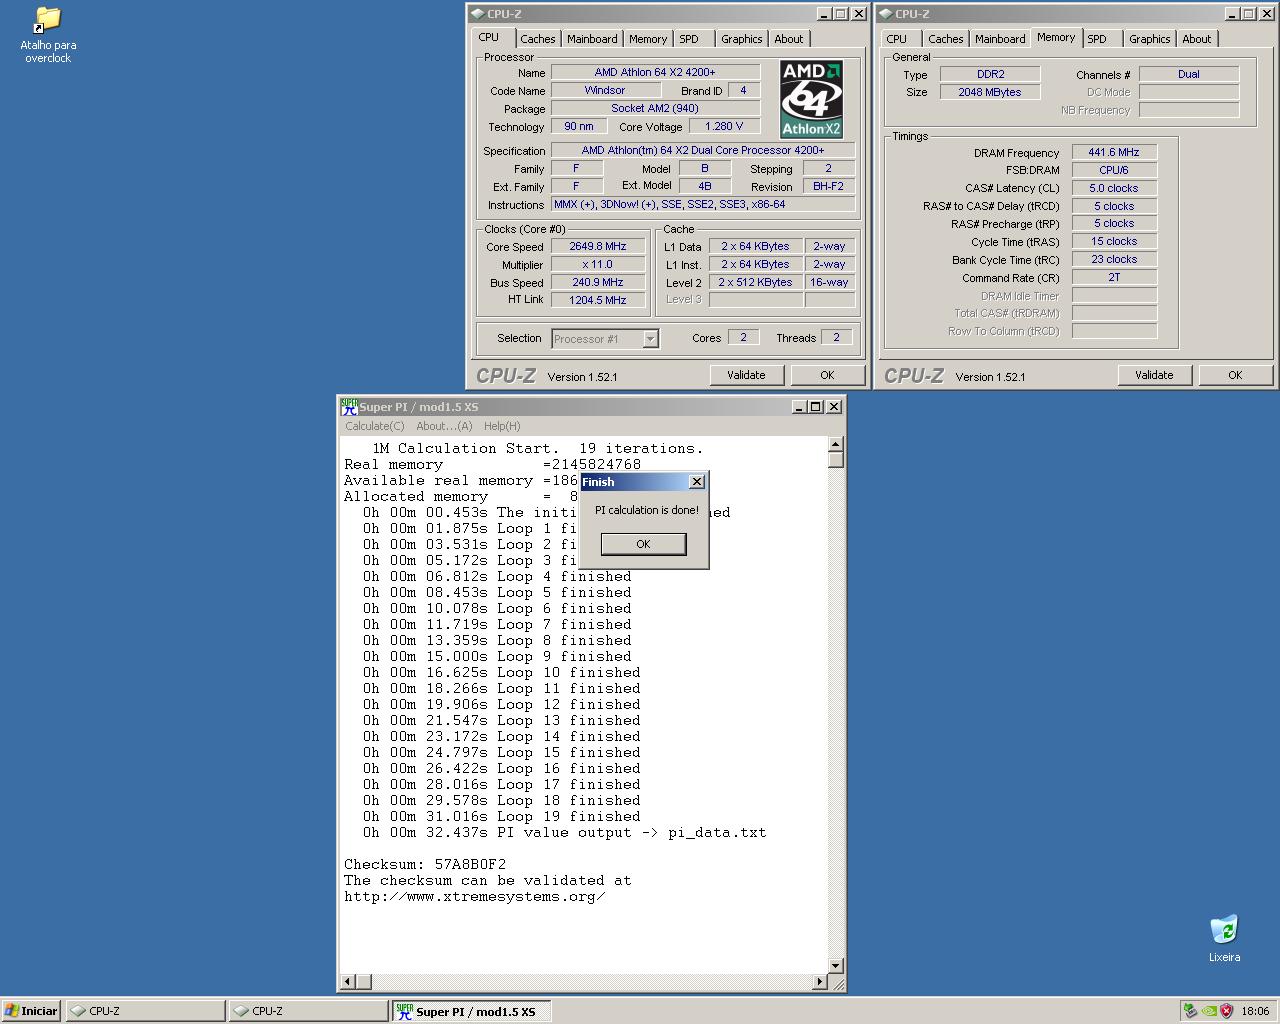Click the Super PI vertical scroll thumb
Screen dimensions: 1280x1024
[836, 460]
